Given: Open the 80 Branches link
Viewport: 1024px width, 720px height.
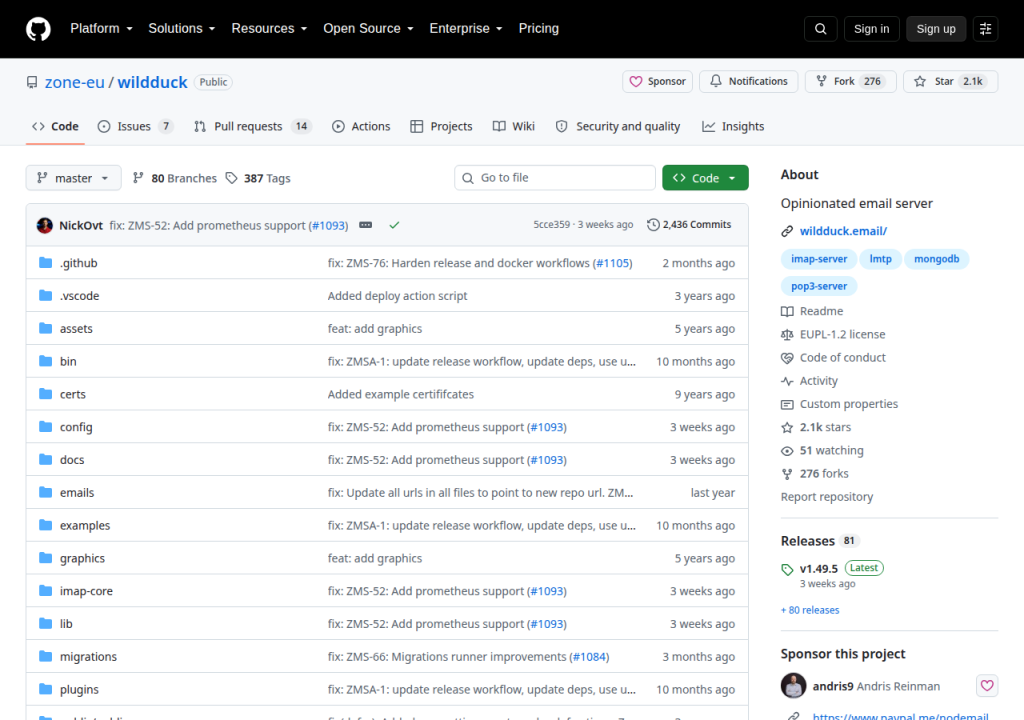Looking at the screenshot, I should click(174, 178).
